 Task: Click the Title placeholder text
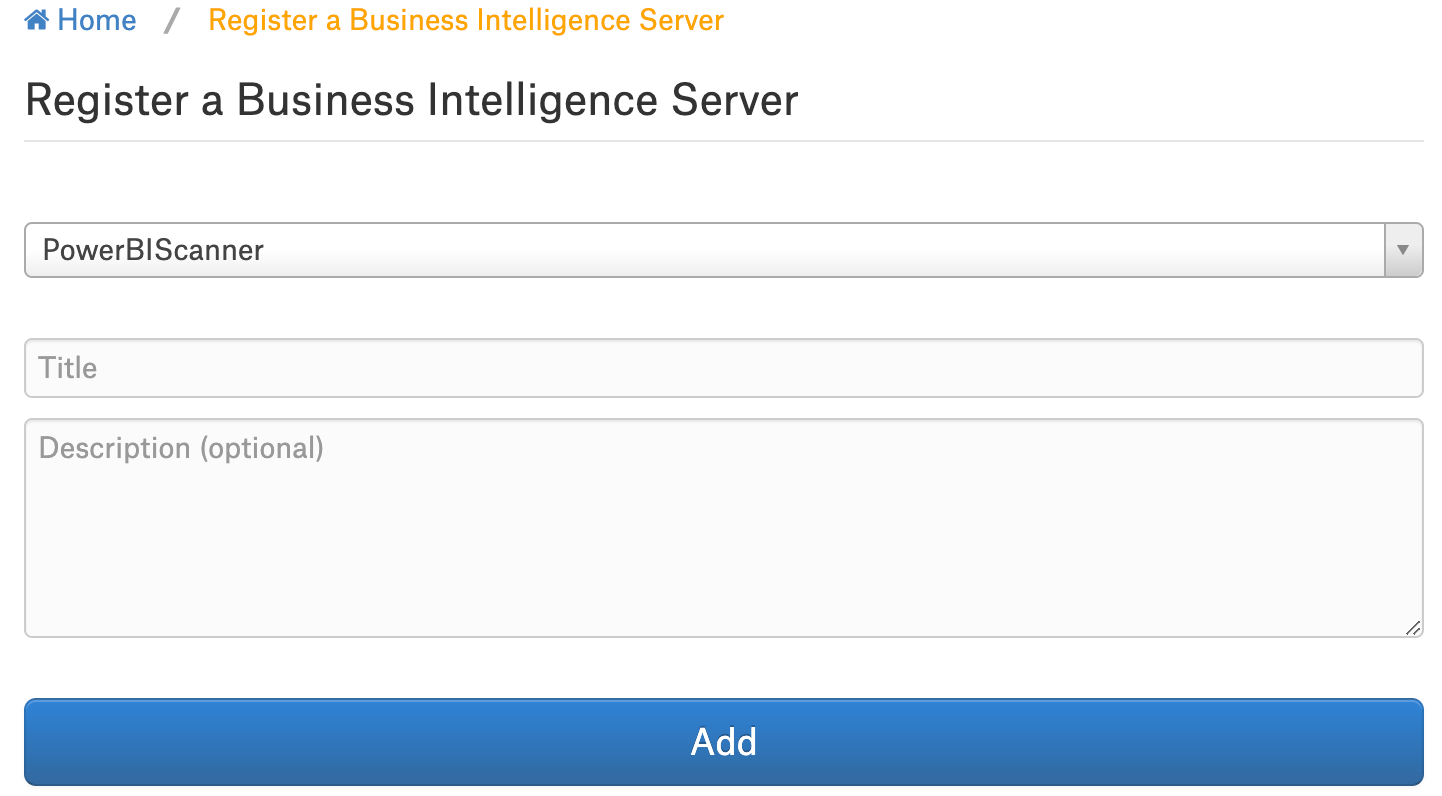coord(68,368)
